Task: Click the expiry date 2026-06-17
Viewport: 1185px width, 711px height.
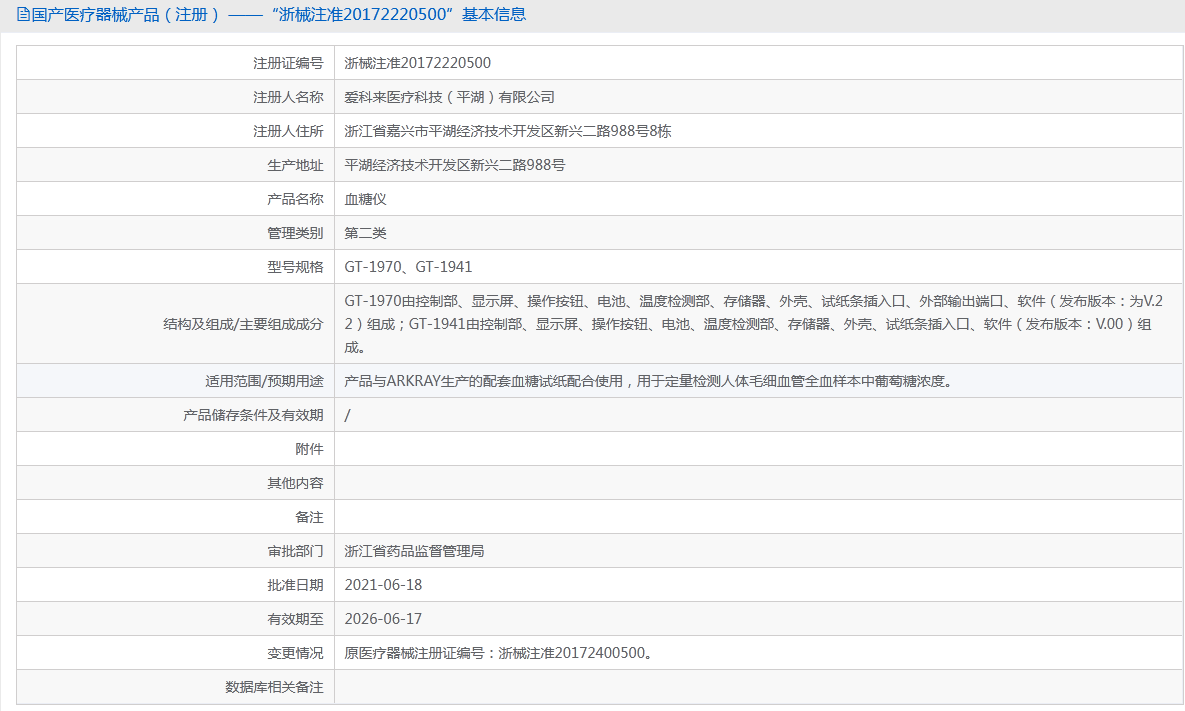Action: point(383,619)
